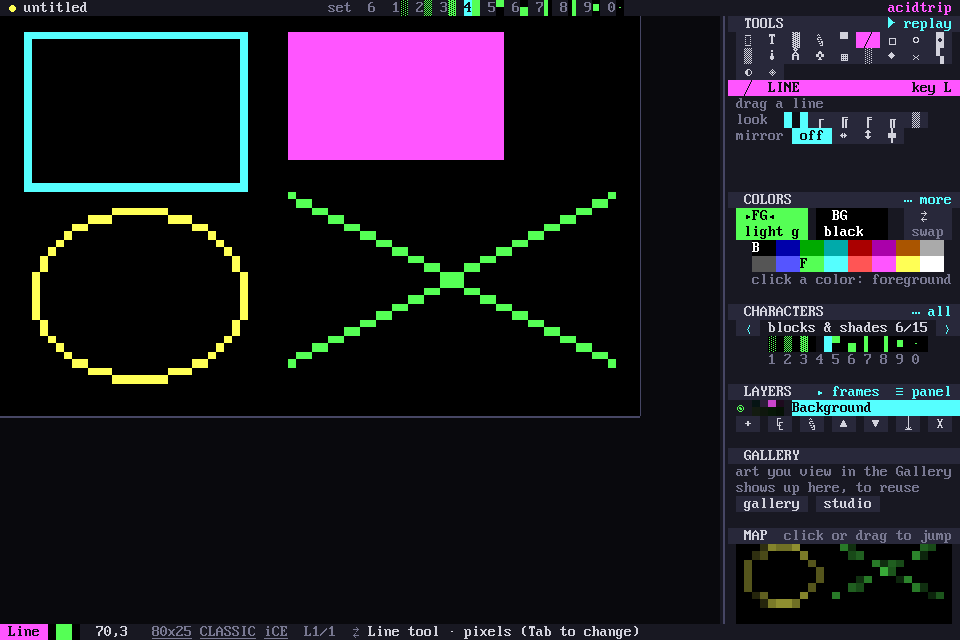Click the merge-down layer icon

[908, 424]
